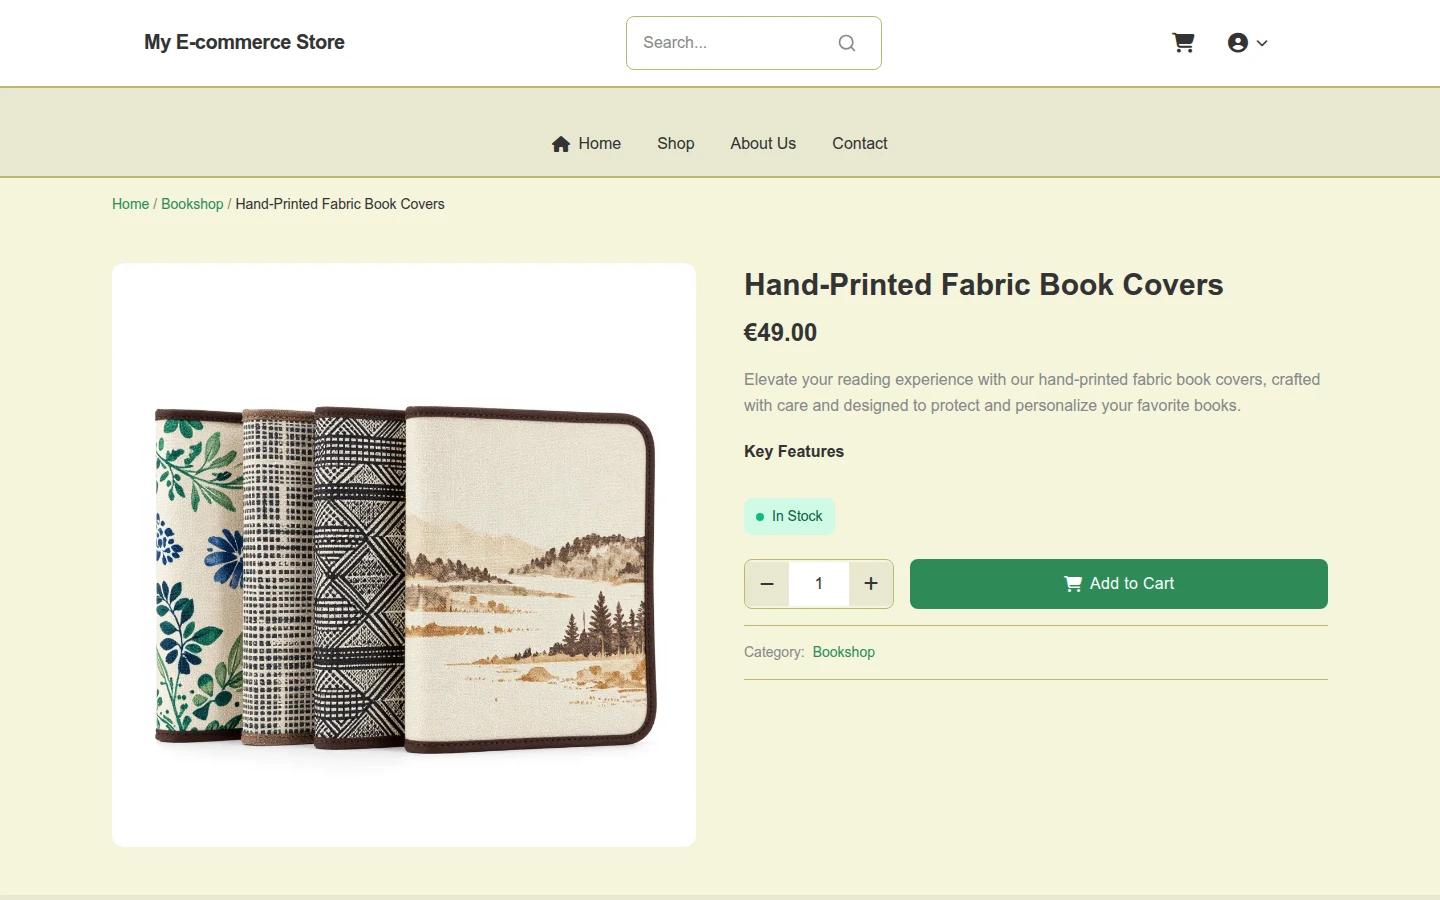This screenshot has width=1440, height=900.
Task: Decrease quantity with minus button
Action: [767, 584]
